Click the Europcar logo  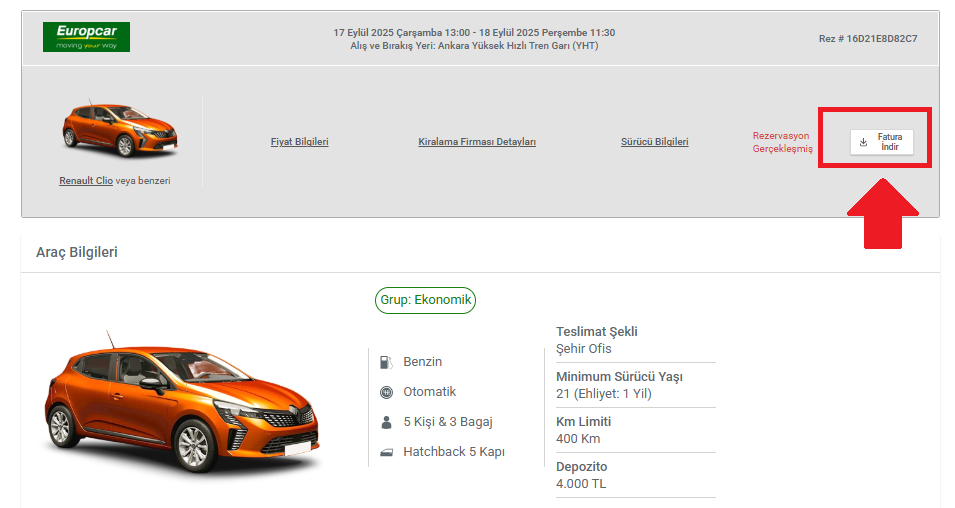click(86, 37)
